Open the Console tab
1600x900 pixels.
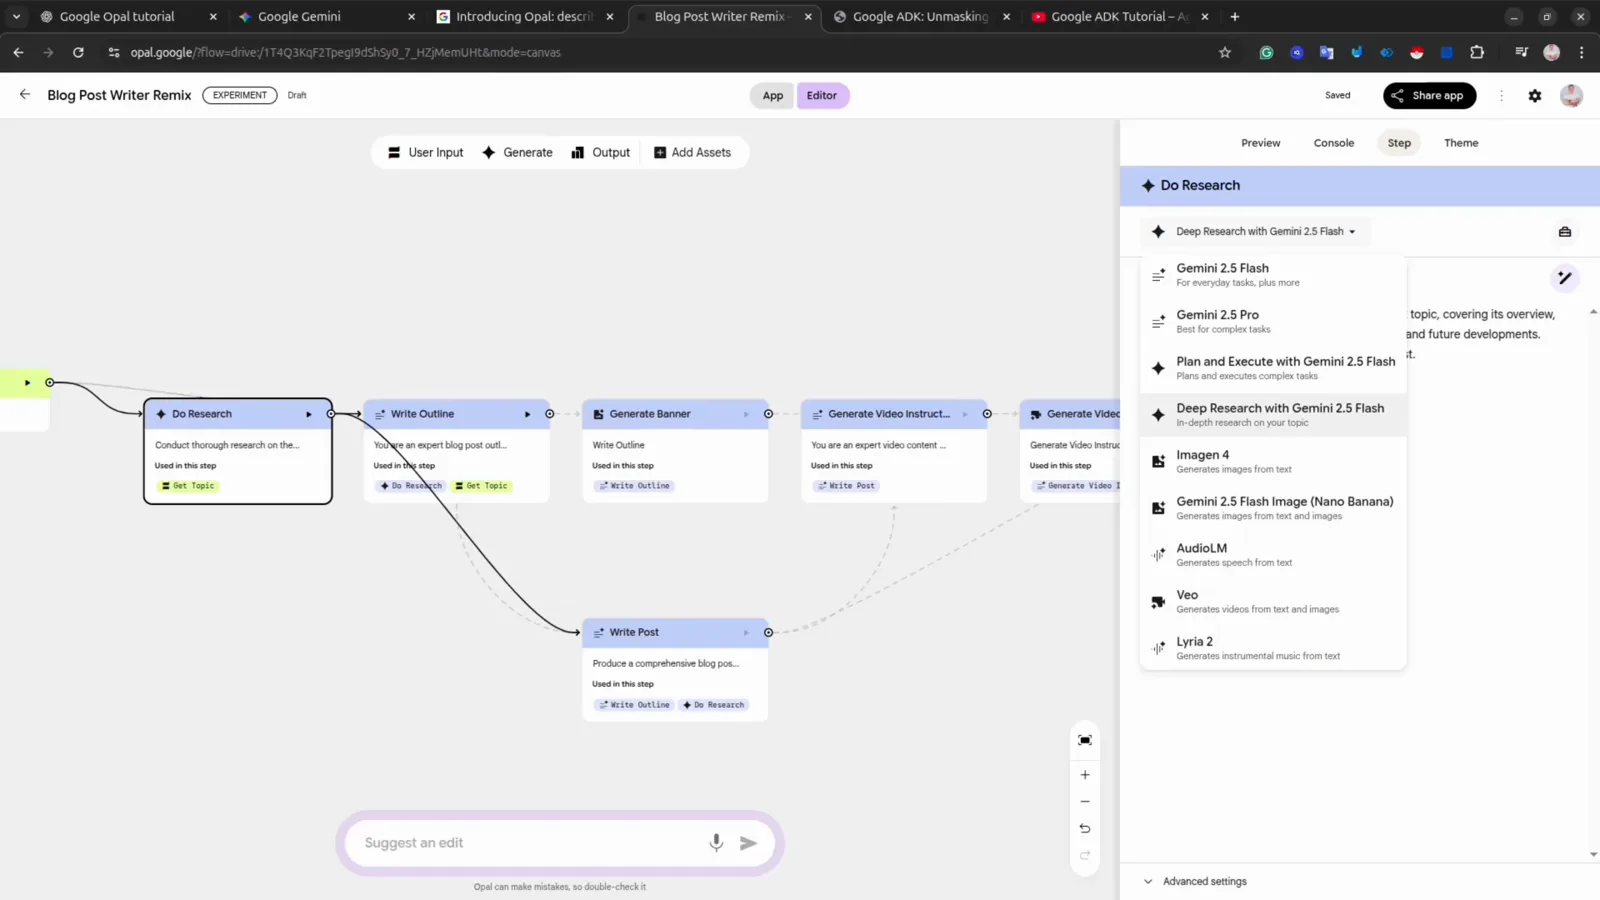tap(1334, 143)
